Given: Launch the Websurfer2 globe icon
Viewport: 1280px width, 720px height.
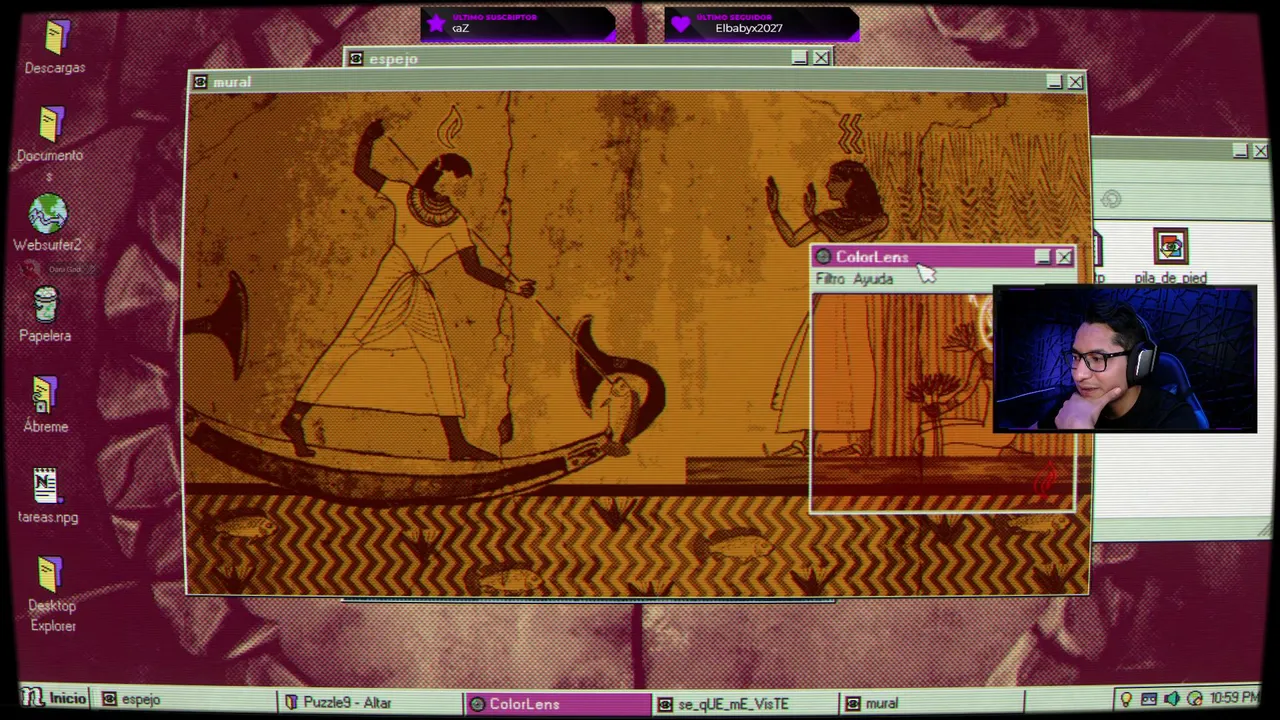Looking at the screenshot, I should click(x=48, y=222).
